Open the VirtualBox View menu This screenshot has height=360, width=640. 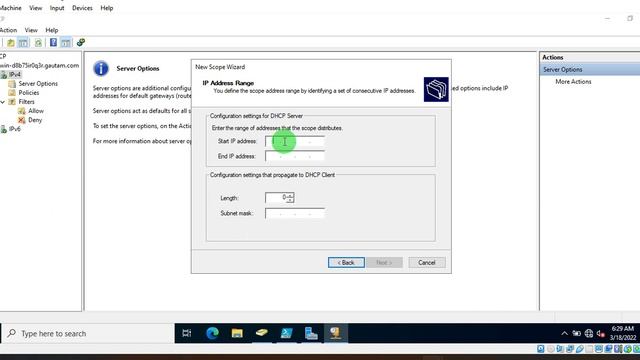[36, 8]
